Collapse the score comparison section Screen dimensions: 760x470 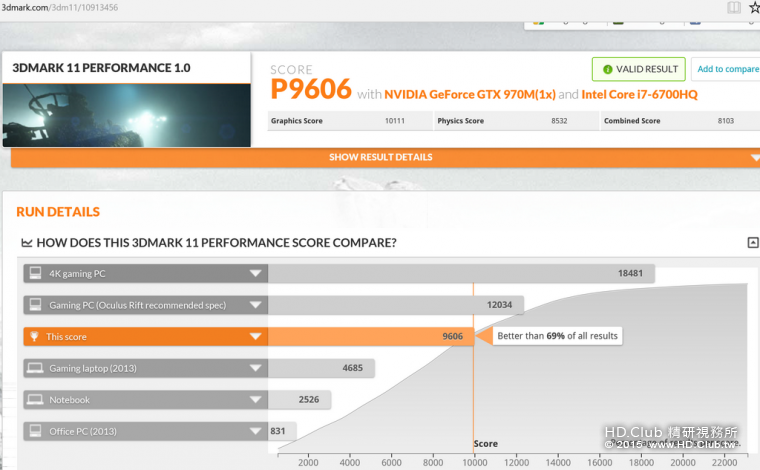pyautogui.click(x=753, y=242)
